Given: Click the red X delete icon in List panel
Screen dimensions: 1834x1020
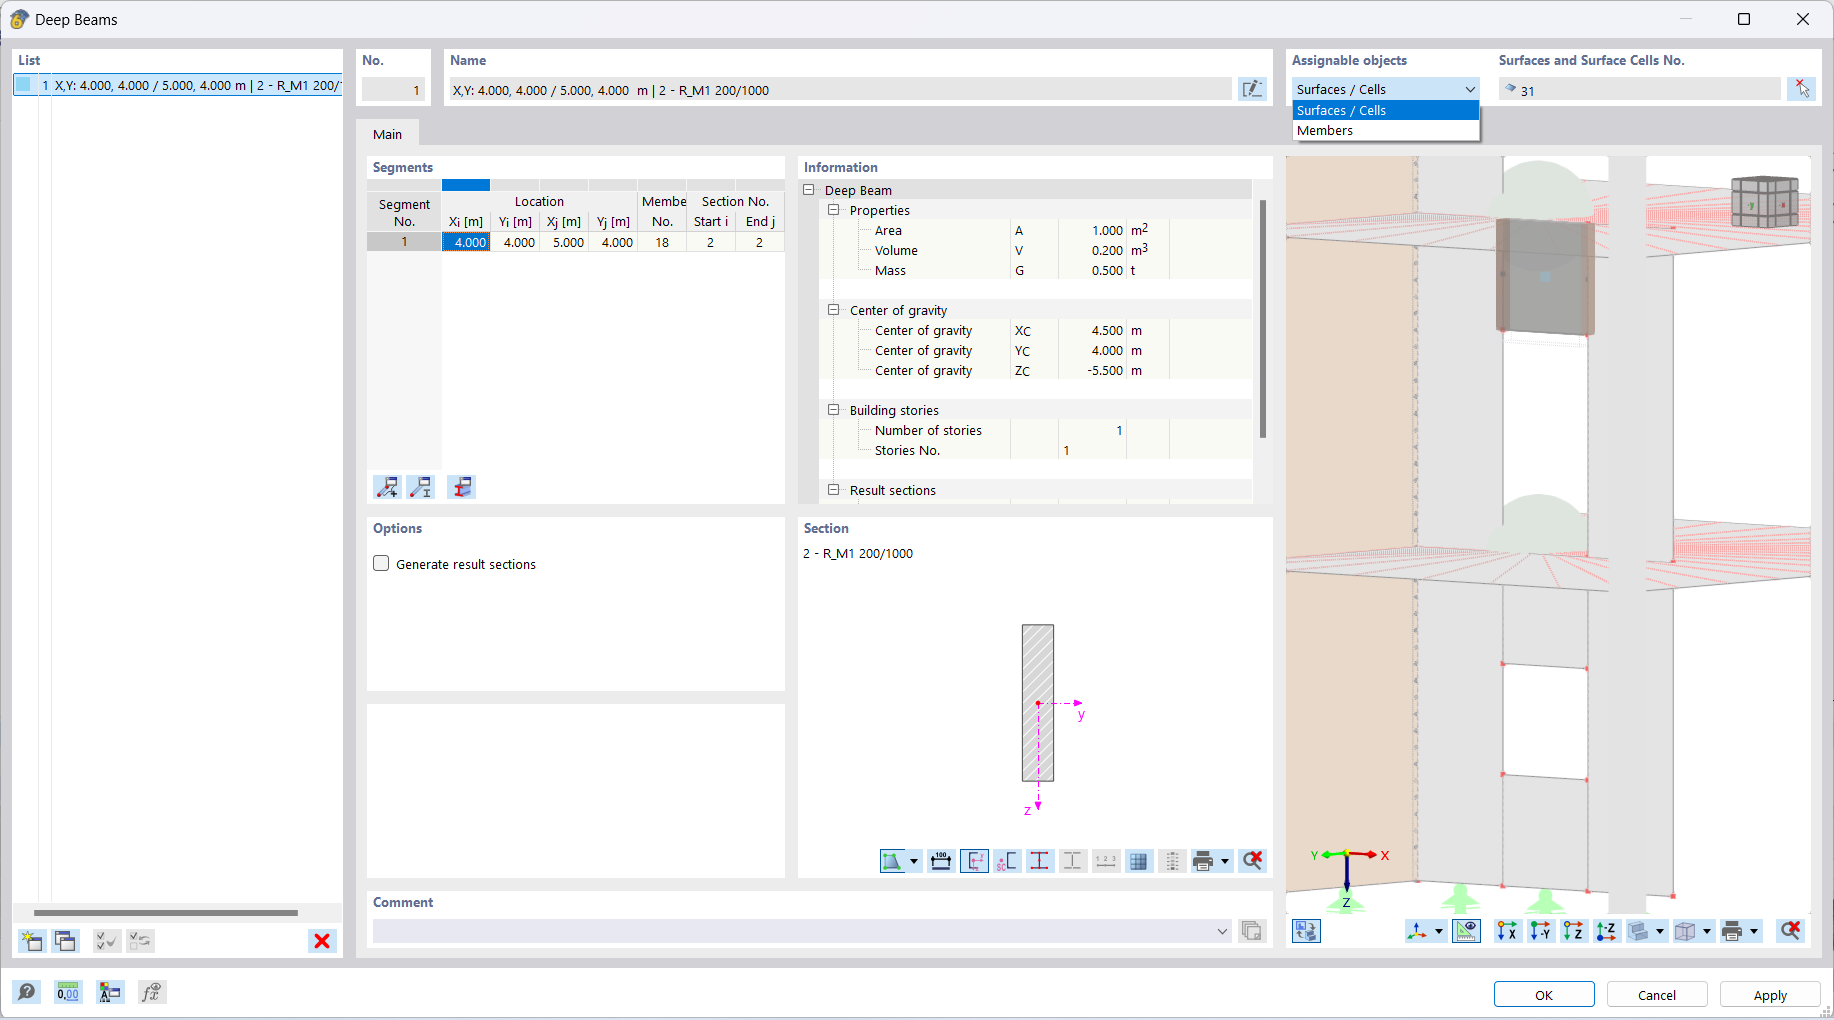Looking at the screenshot, I should pyautogui.click(x=322, y=940).
